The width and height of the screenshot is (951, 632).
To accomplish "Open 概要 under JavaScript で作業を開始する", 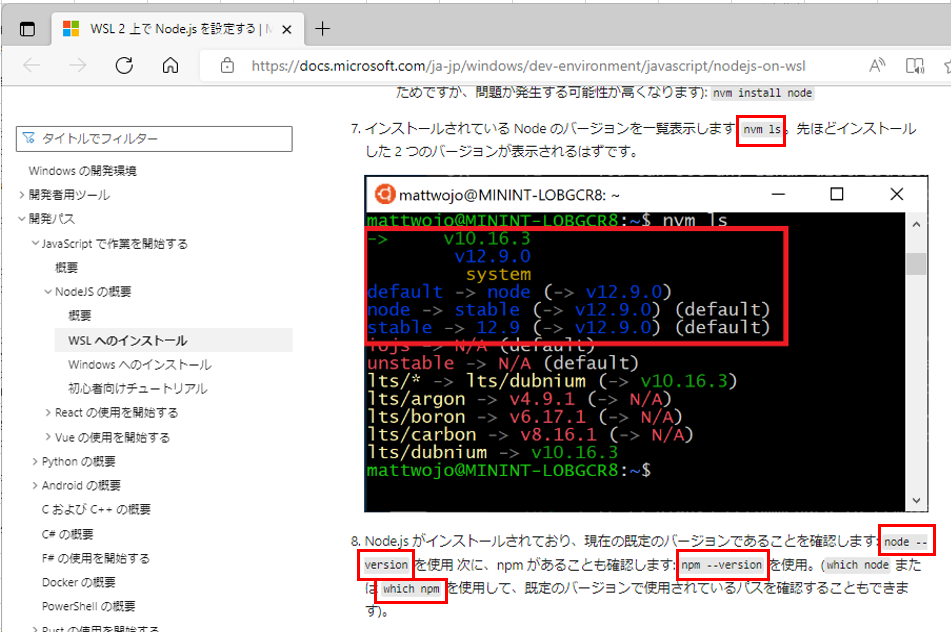I will (66, 267).
